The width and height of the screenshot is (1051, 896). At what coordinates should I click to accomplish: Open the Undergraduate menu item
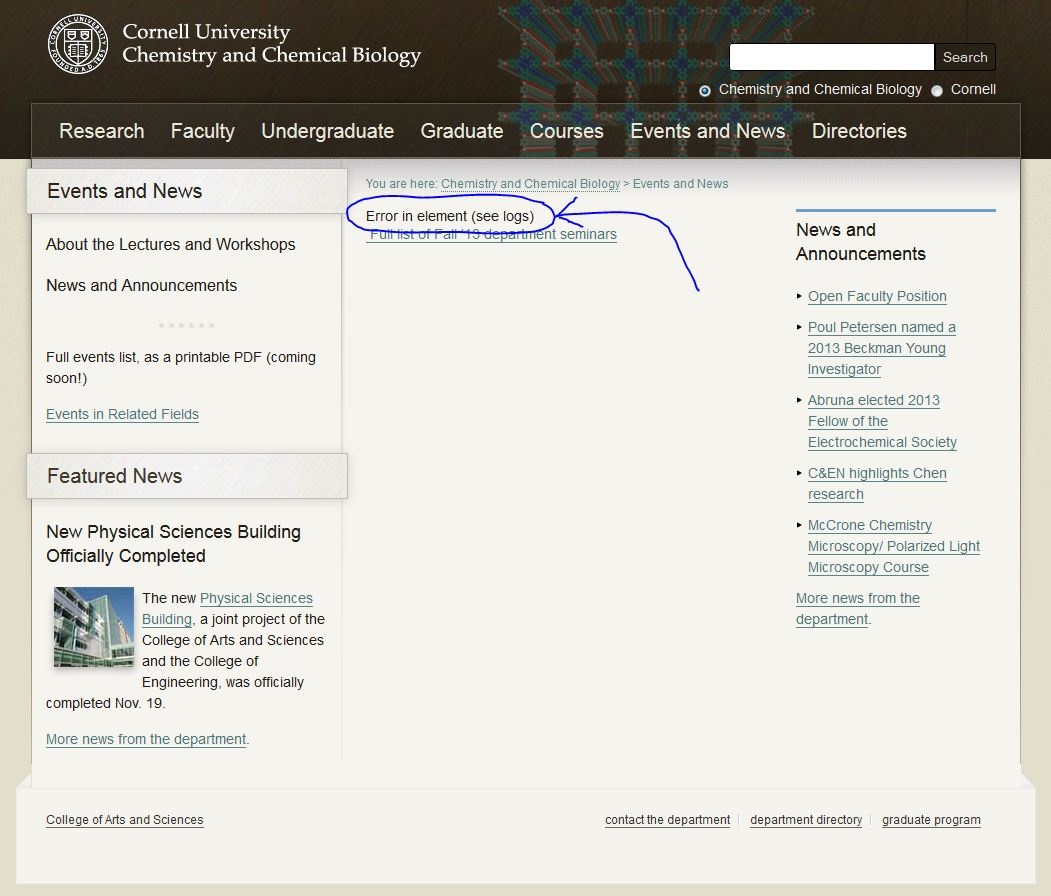[327, 131]
